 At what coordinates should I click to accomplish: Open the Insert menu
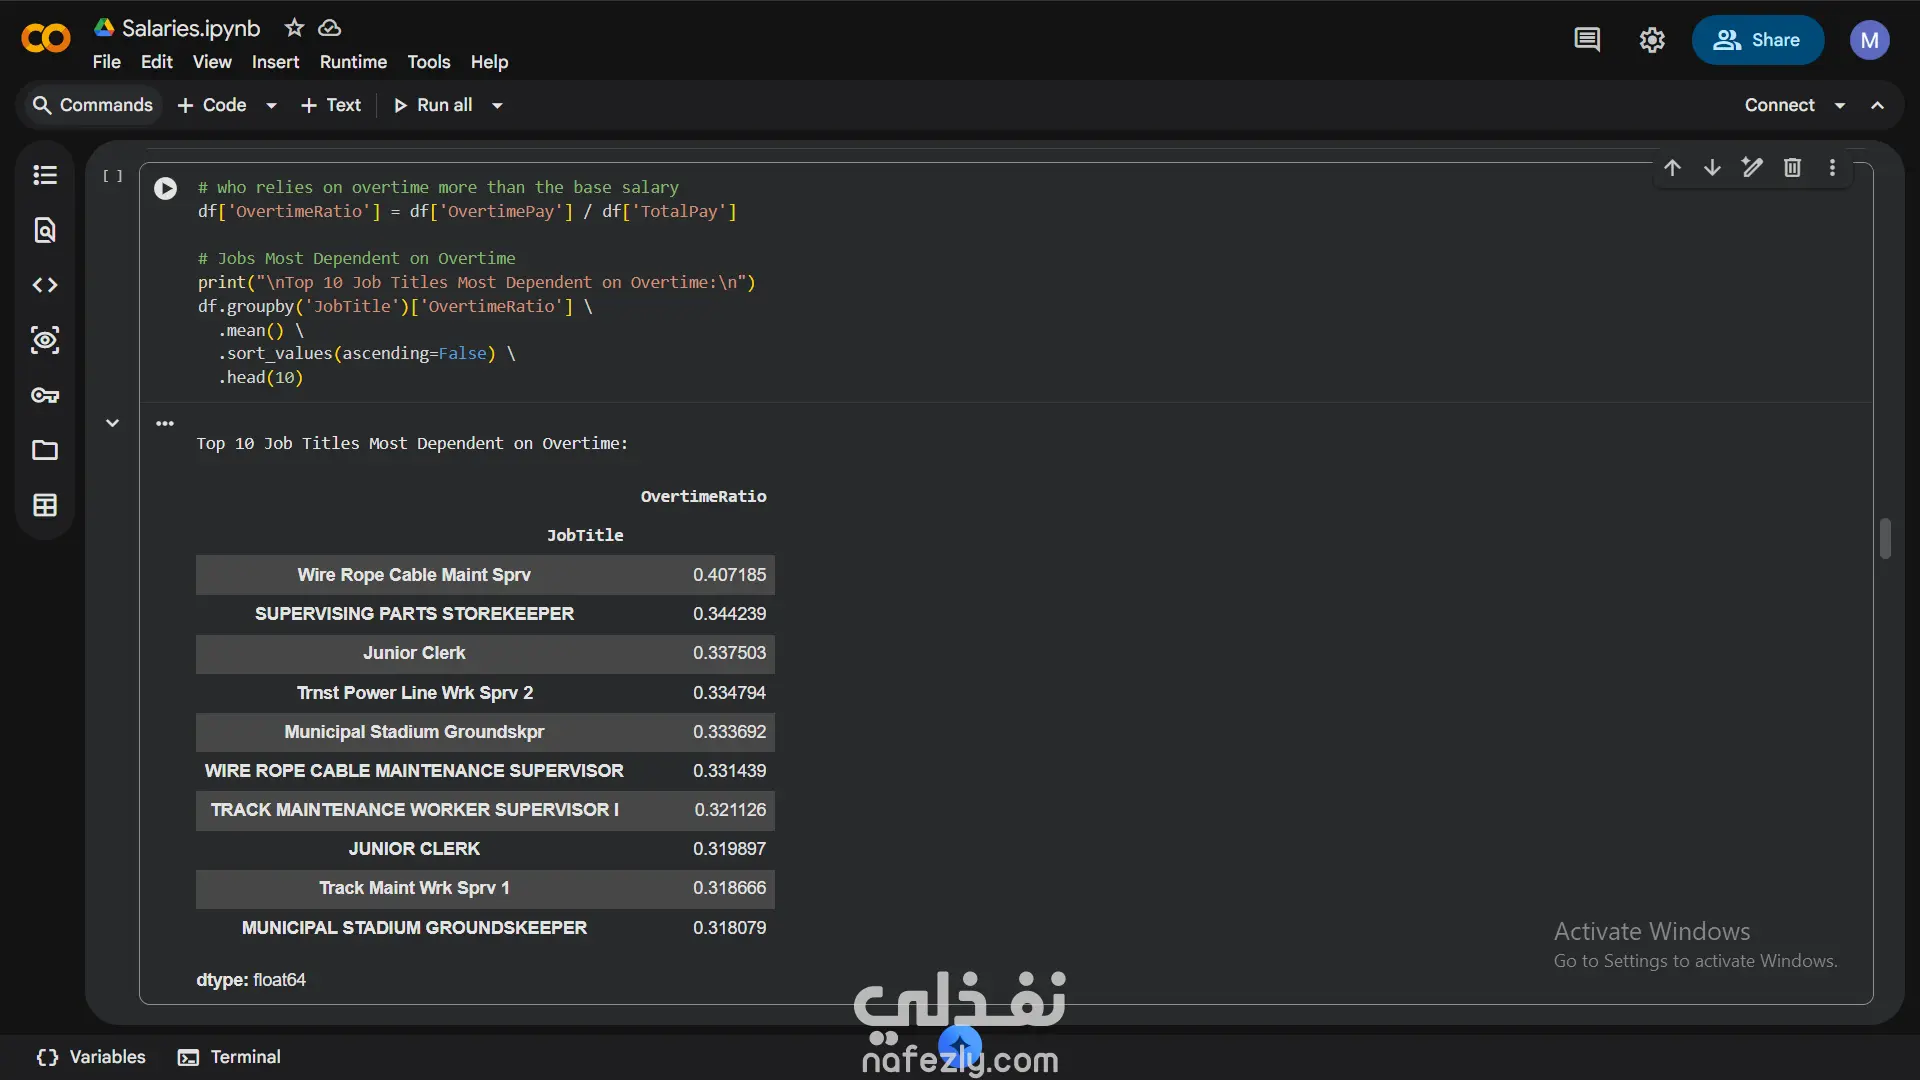[x=275, y=62]
